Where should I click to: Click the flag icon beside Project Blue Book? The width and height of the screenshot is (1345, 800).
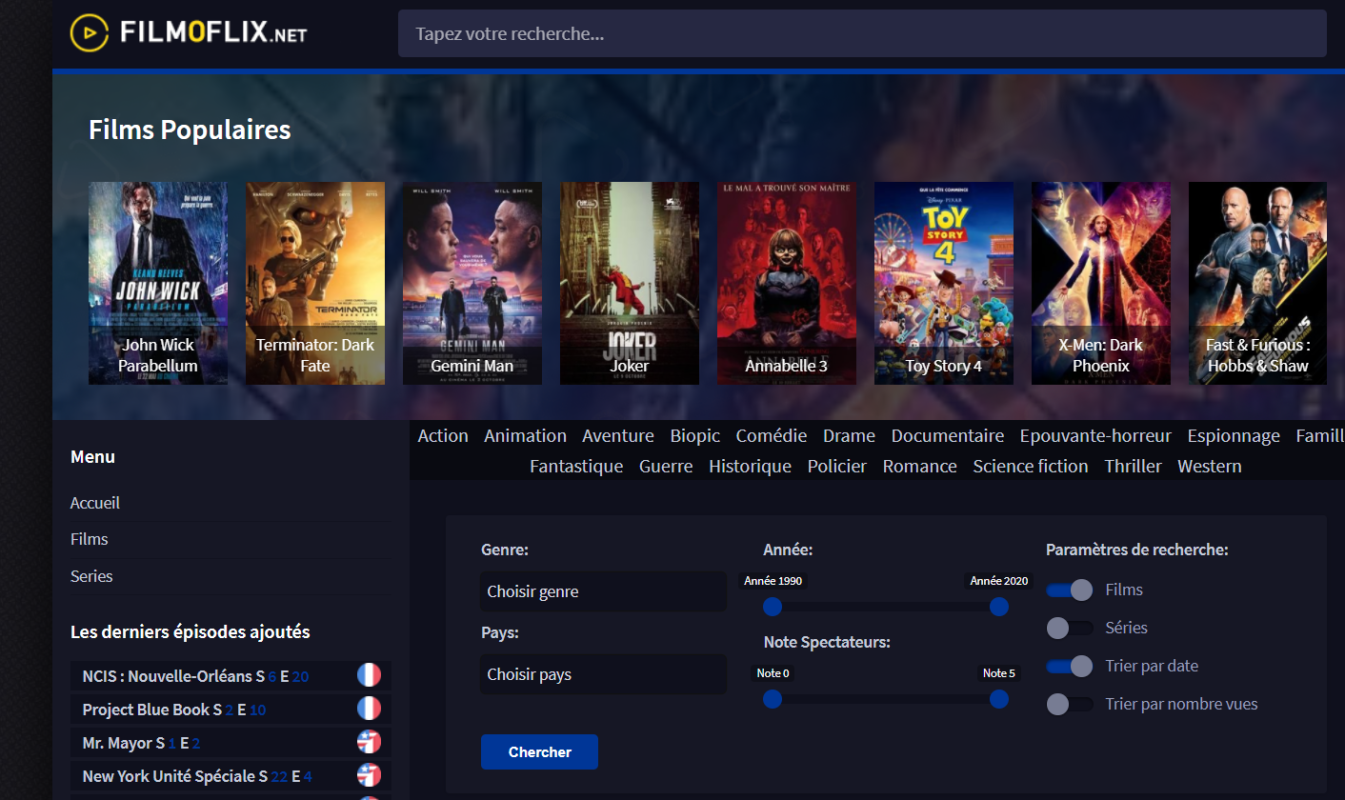[369, 709]
